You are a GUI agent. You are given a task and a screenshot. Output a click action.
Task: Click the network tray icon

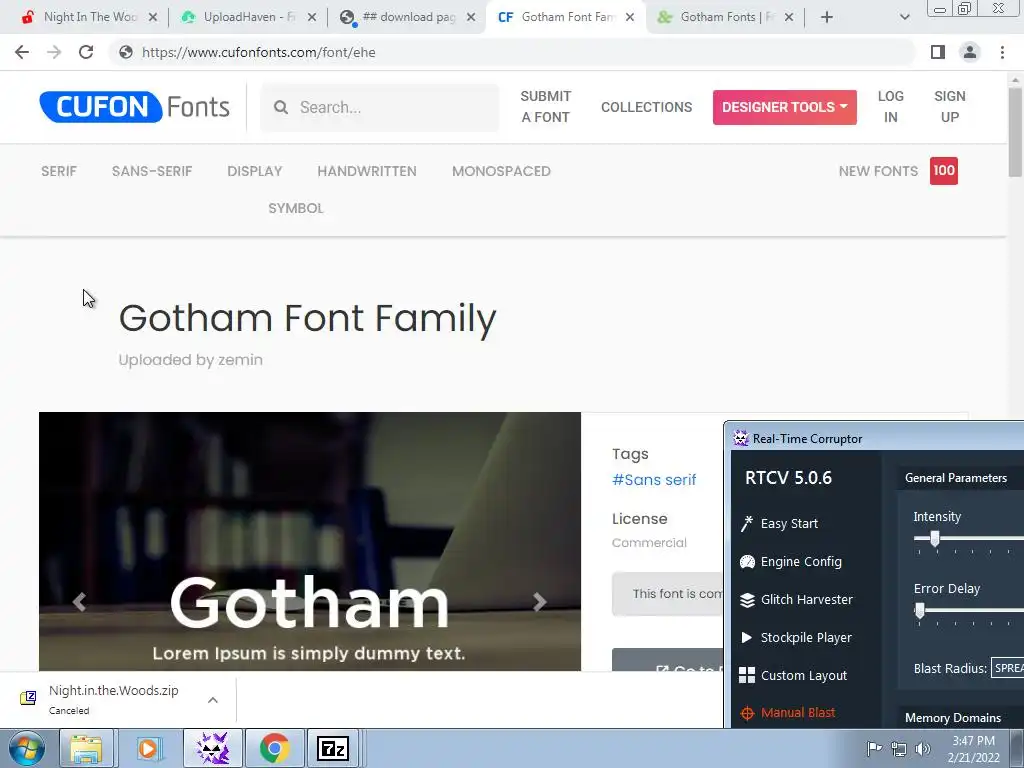click(899, 749)
